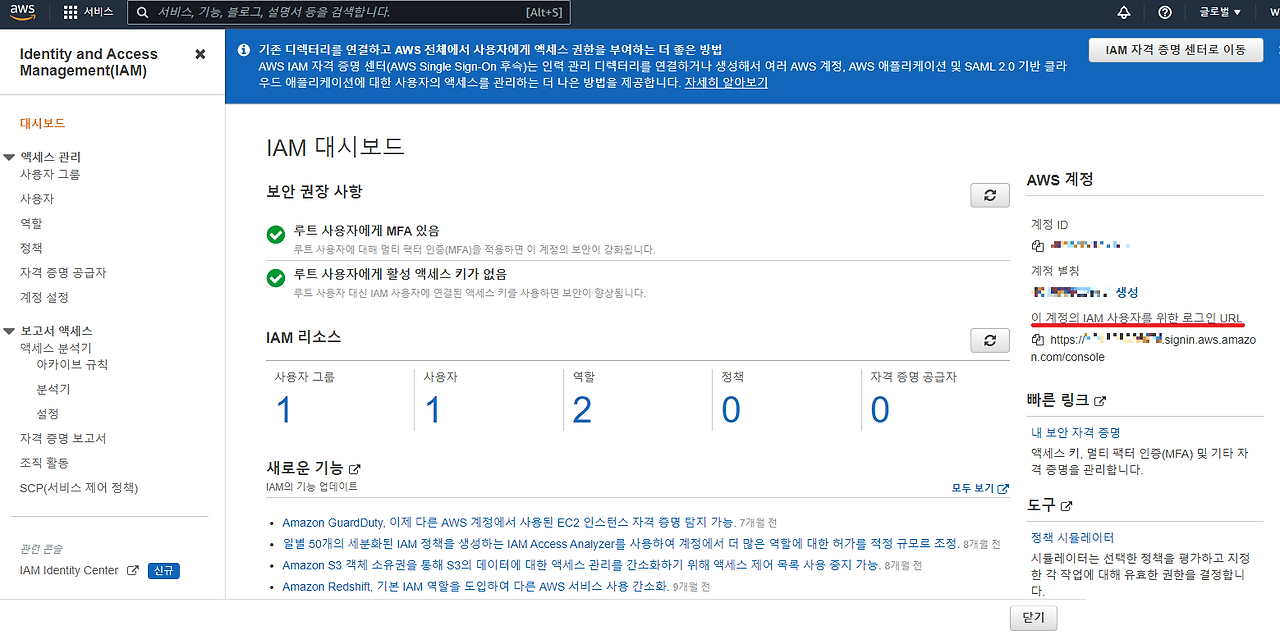Viewport: 1280px width, 635px height.
Task: Click the 루트 사용자에게 활성 액세스 키가 없음 text
Action: (x=400, y=274)
